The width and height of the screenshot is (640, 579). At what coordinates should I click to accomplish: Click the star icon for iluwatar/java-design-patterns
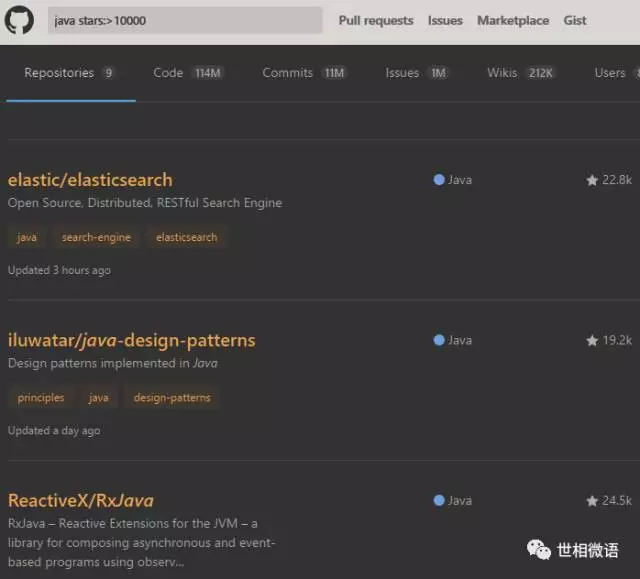[x=592, y=341]
